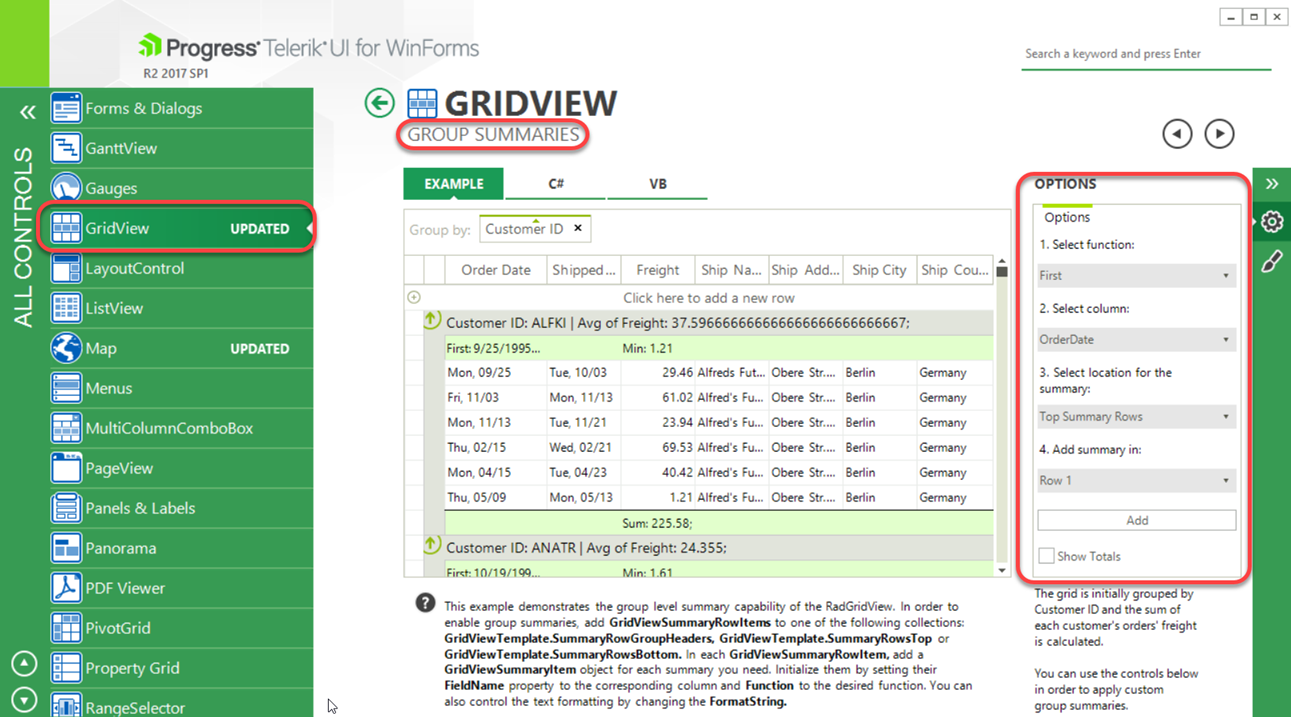Select the freight cell 69.53

point(658,447)
